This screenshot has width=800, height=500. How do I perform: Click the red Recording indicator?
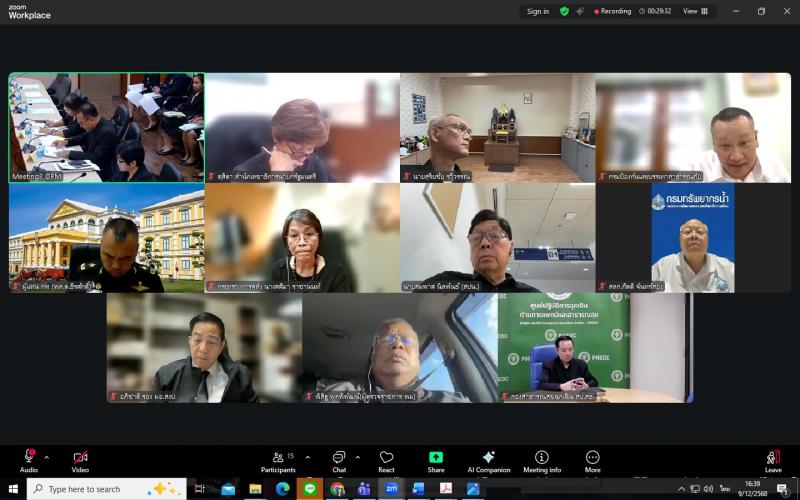pos(613,11)
